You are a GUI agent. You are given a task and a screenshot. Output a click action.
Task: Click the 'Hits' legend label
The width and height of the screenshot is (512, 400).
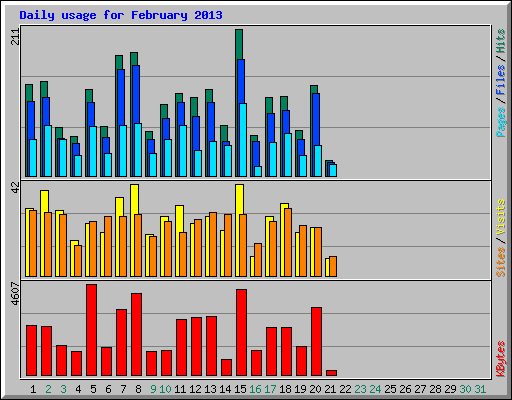tap(500, 41)
